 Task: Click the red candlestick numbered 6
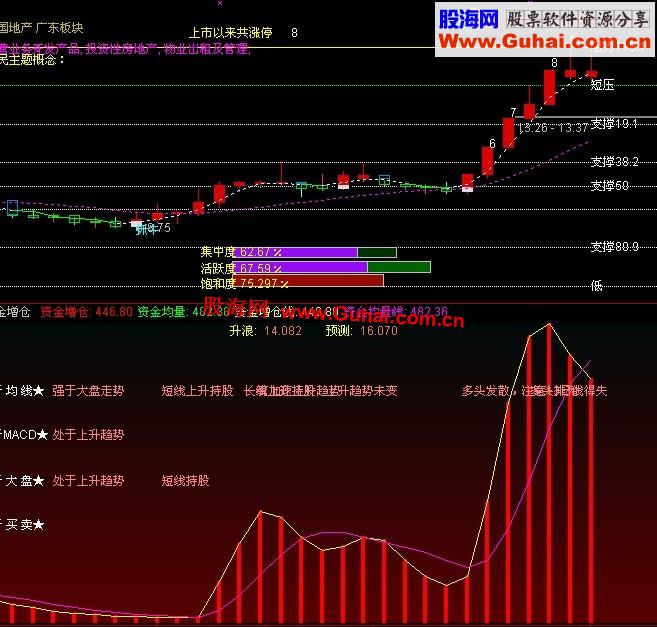coord(487,161)
